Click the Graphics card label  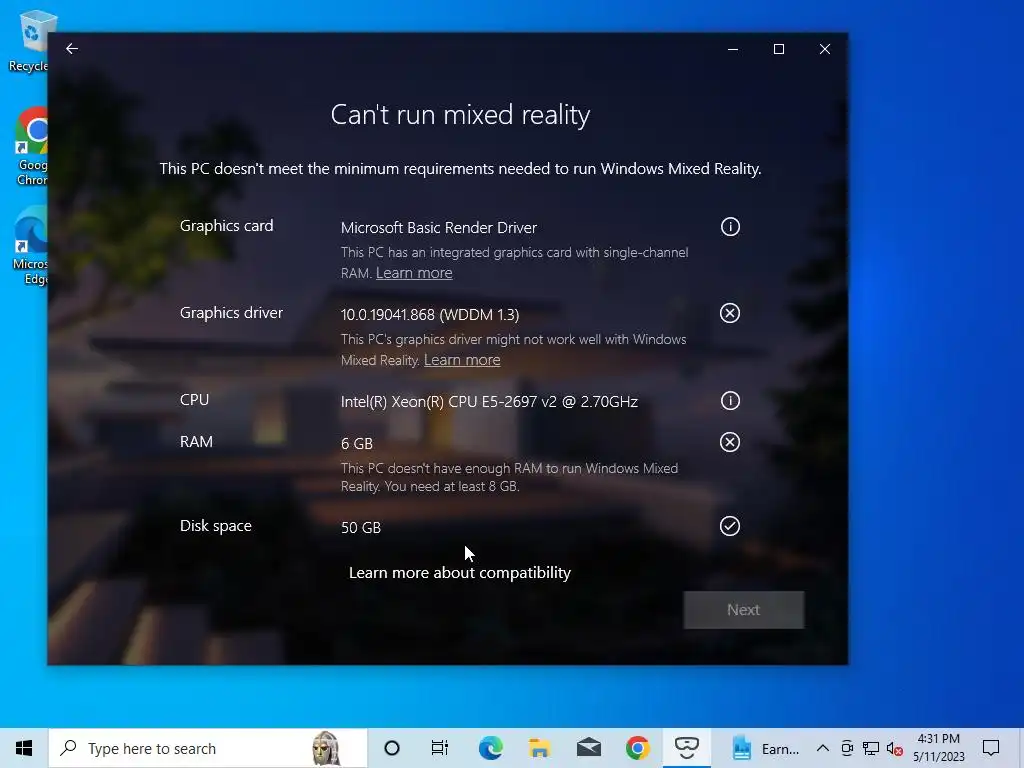(227, 226)
